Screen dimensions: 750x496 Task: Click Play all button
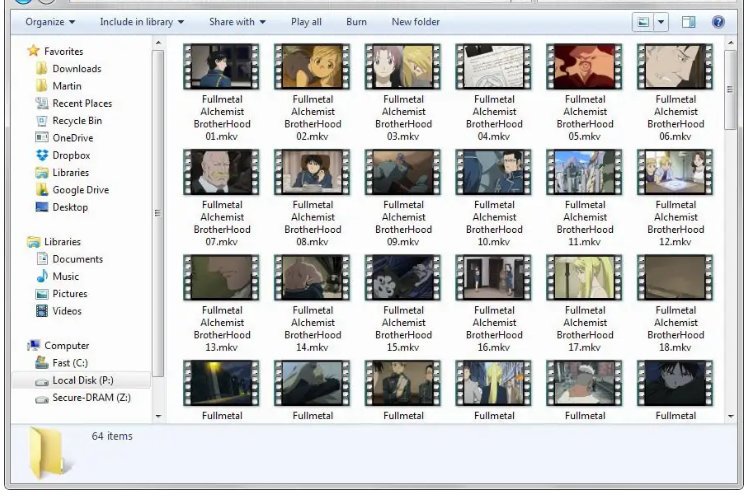pos(306,22)
